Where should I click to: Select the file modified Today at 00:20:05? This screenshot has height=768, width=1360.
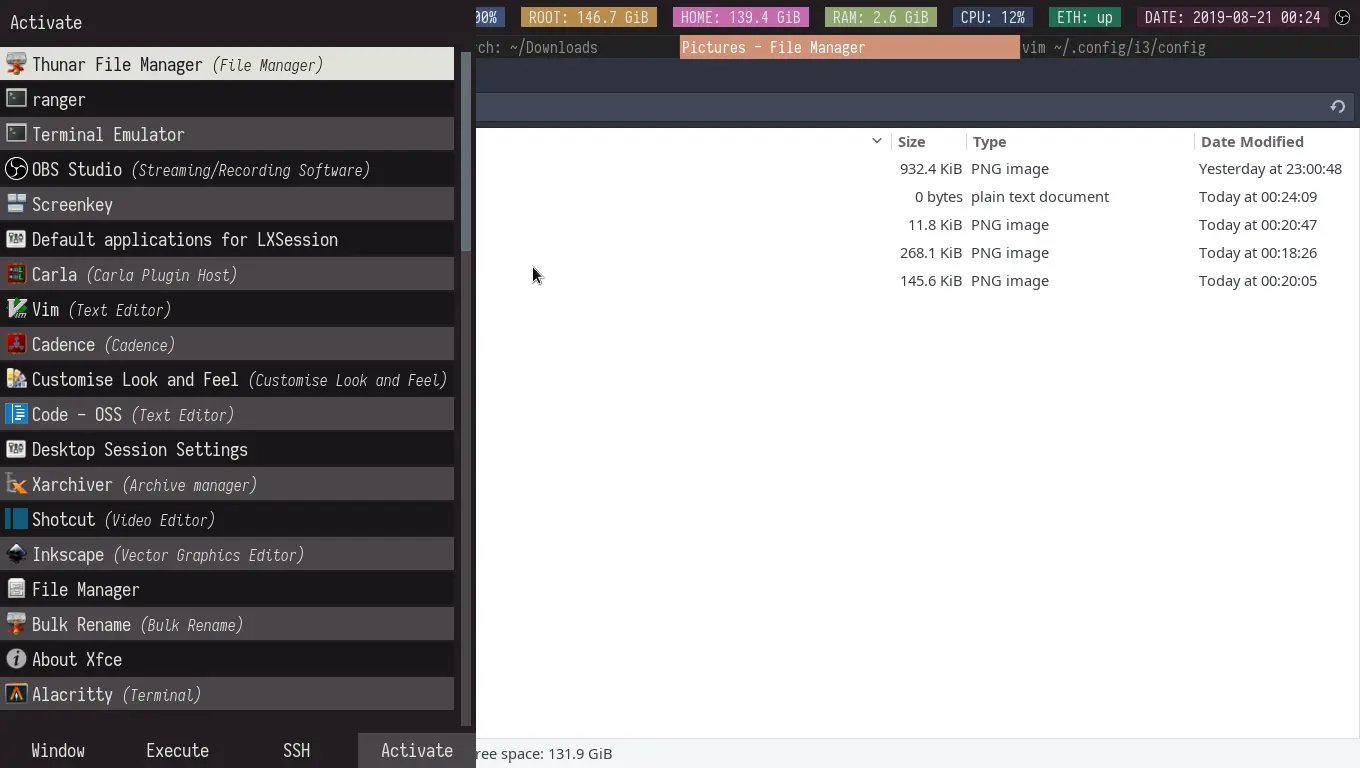pyautogui.click(x=918, y=280)
